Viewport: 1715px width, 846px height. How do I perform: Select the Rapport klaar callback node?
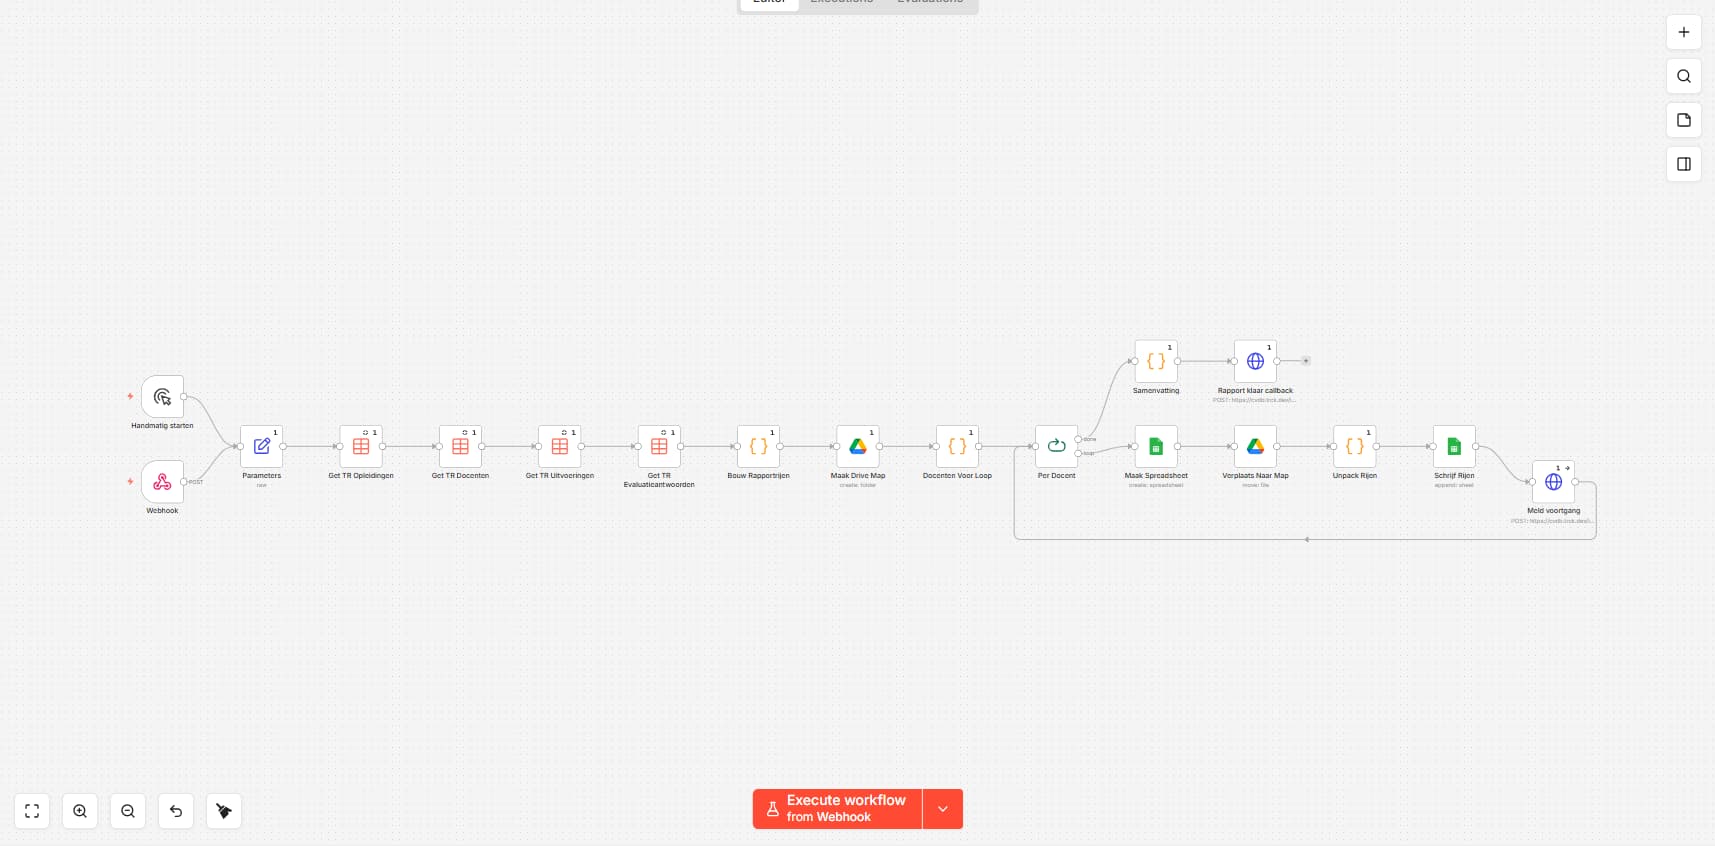[x=1255, y=361]
